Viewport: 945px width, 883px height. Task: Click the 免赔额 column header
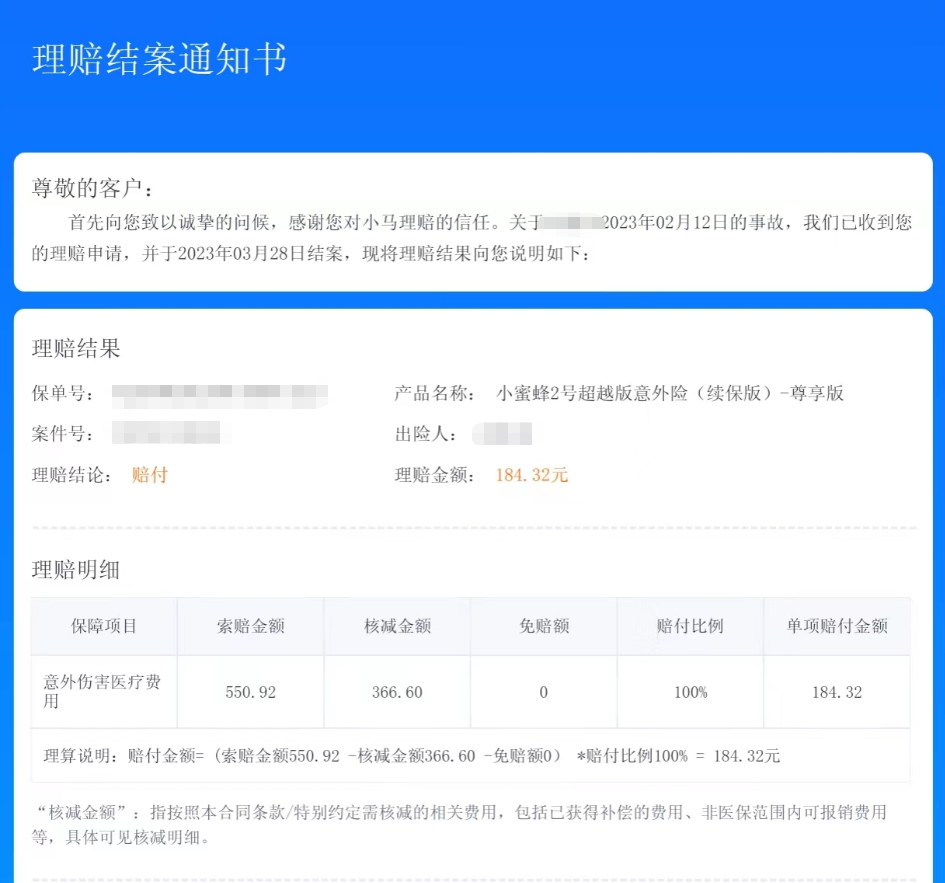(543, 627)
